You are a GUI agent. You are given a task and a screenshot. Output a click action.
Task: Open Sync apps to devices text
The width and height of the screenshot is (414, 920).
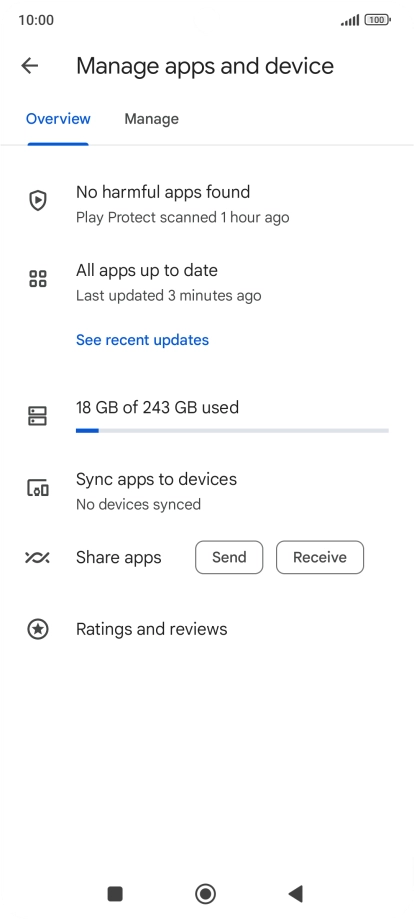(x=157, y=479)
